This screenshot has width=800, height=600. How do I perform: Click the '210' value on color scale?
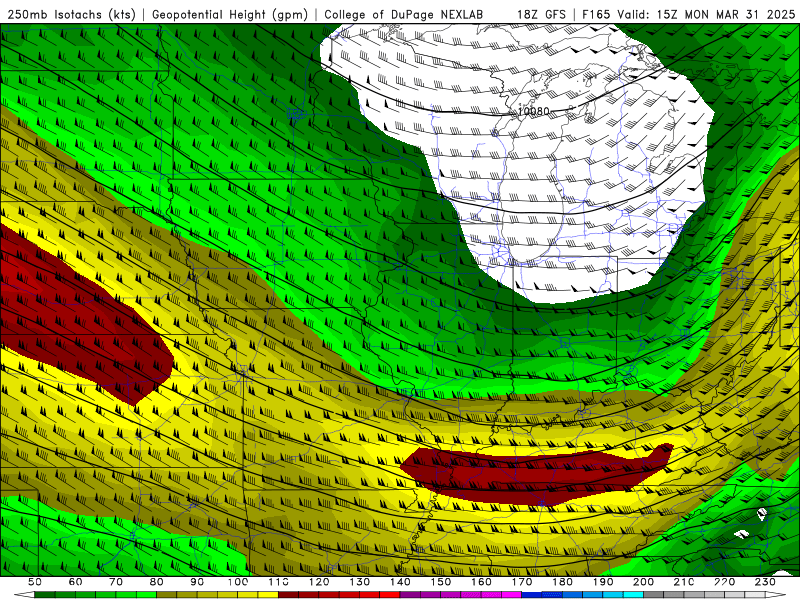(684, 582)
